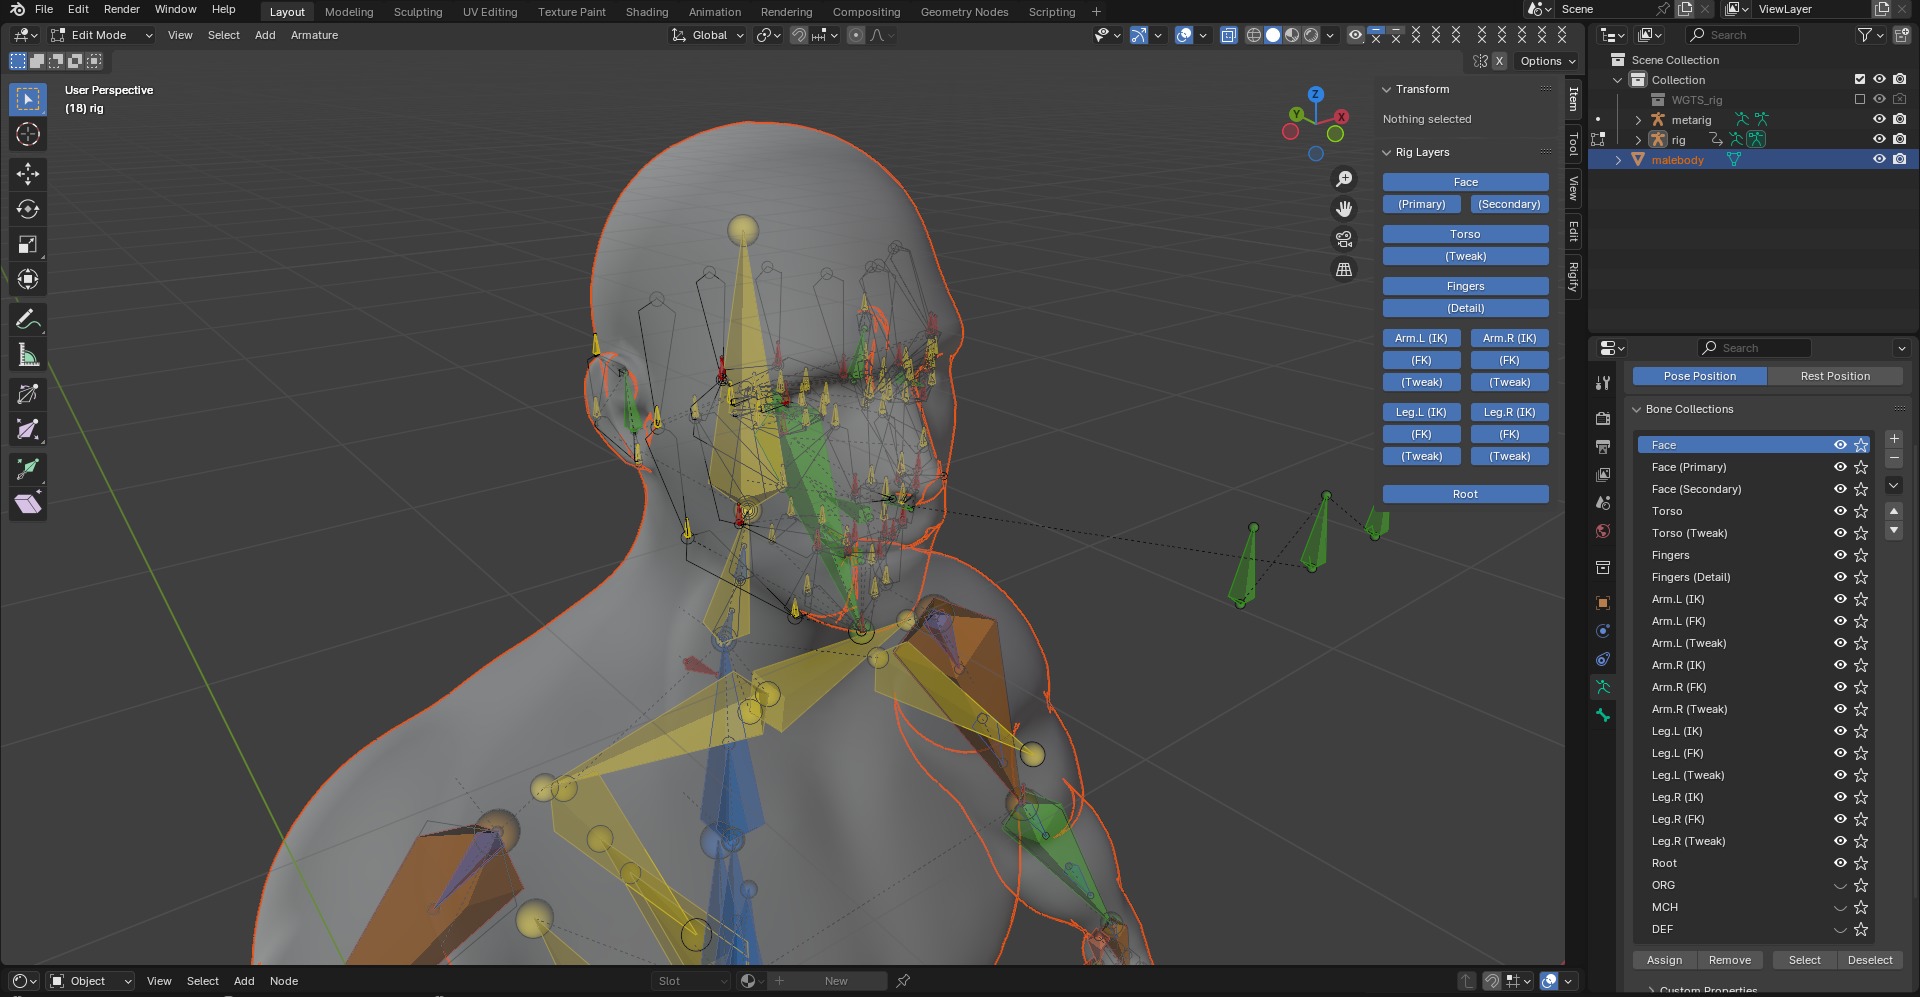The width and height of the screenshot is (1920, 997).
Task: Show the DEF bone collection
Action: pos(1840,929)
